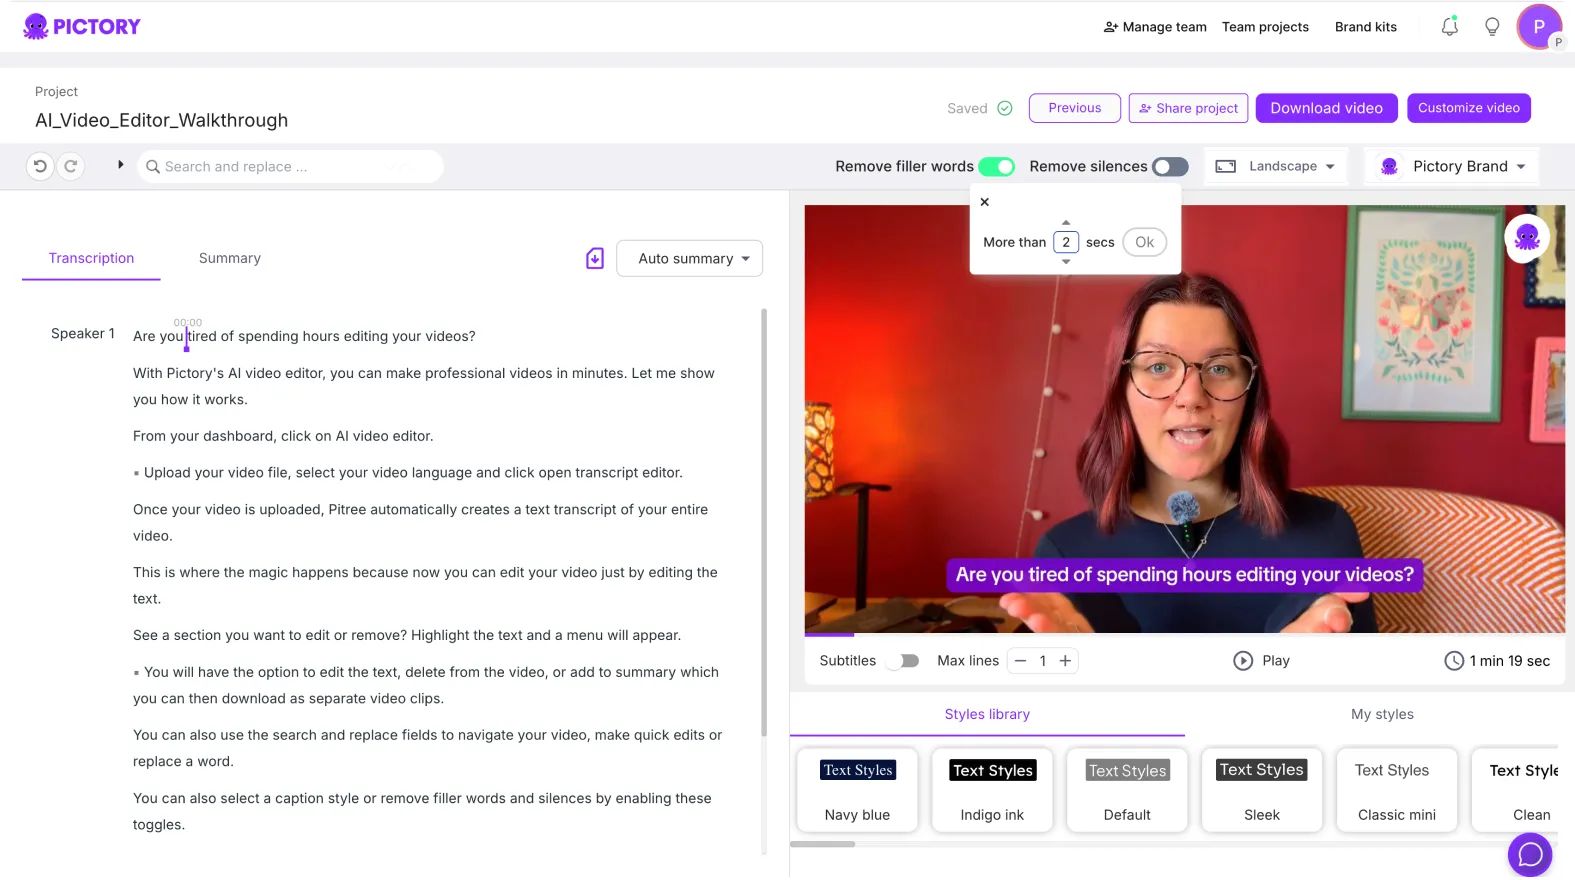Switch to the My styles tab
Image resolution: width=1575 pixels, height=880 pixels.
point(1381,714)
